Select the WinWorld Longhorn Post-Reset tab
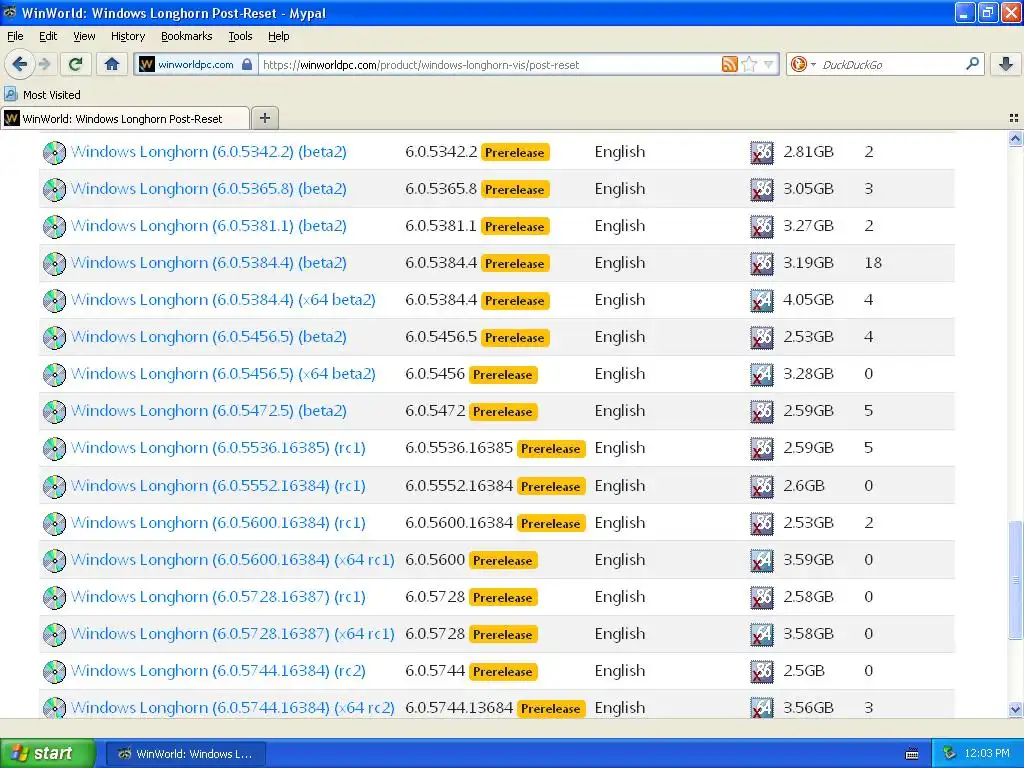The image size is (1024, 768). (x=125, y=118)
